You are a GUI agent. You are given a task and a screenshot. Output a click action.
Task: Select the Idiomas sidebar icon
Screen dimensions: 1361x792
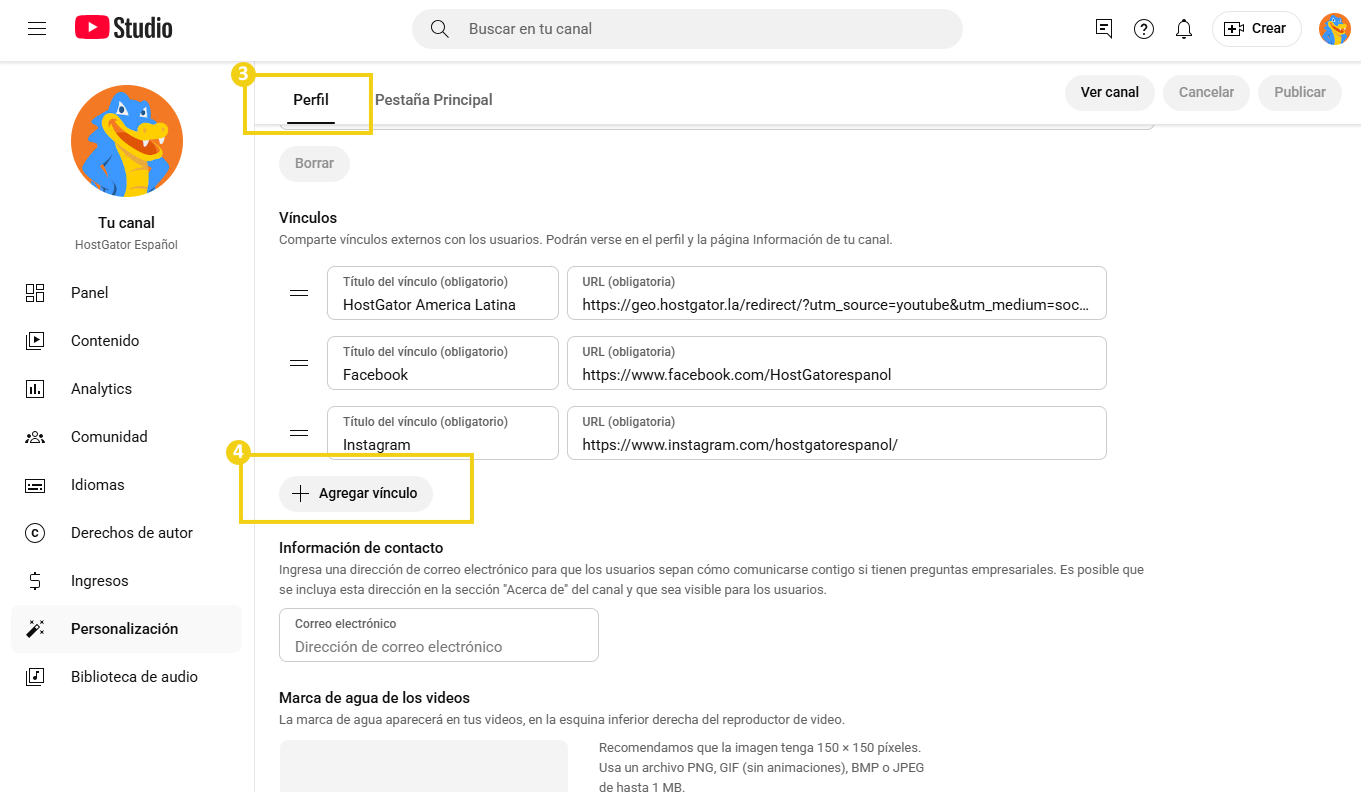35,484
